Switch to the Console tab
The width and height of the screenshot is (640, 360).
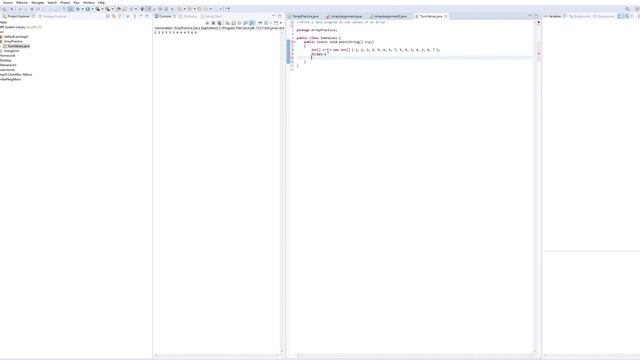(x=165, y=16)
